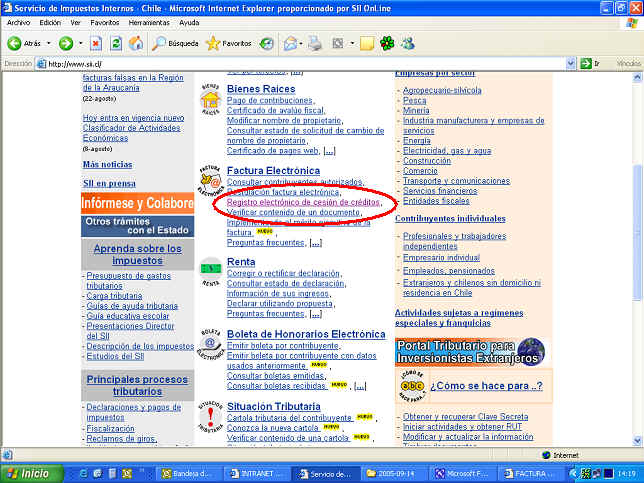Open the Mail icon dropdown arrow
644x483 pixels.
[x=301, y=43]
